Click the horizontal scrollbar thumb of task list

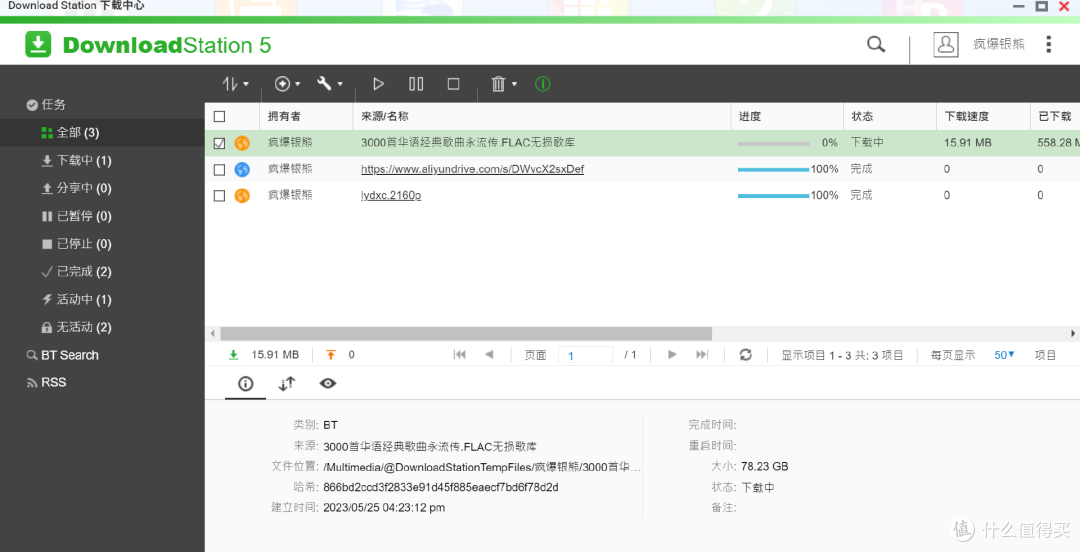(x=466, y=334)
